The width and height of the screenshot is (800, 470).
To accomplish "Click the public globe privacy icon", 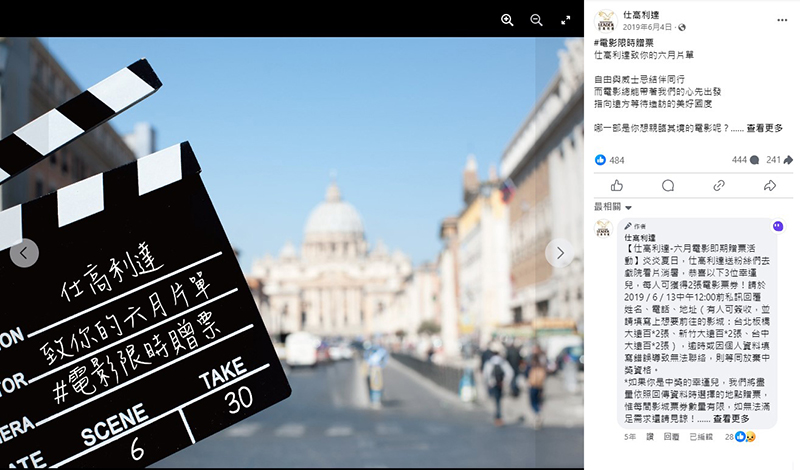I will pos(682,28).
